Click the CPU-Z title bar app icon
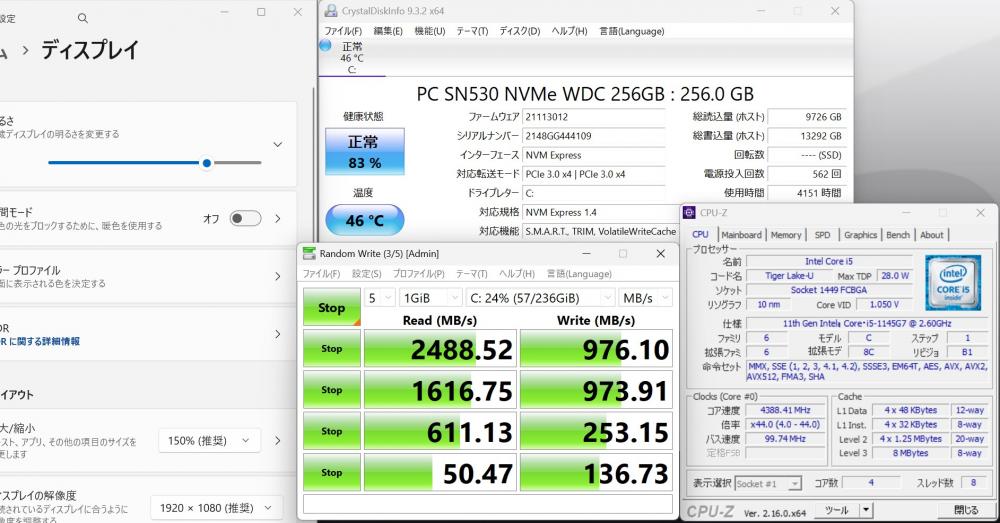Viewport: 1000px width, 523px height. [689, 212]
